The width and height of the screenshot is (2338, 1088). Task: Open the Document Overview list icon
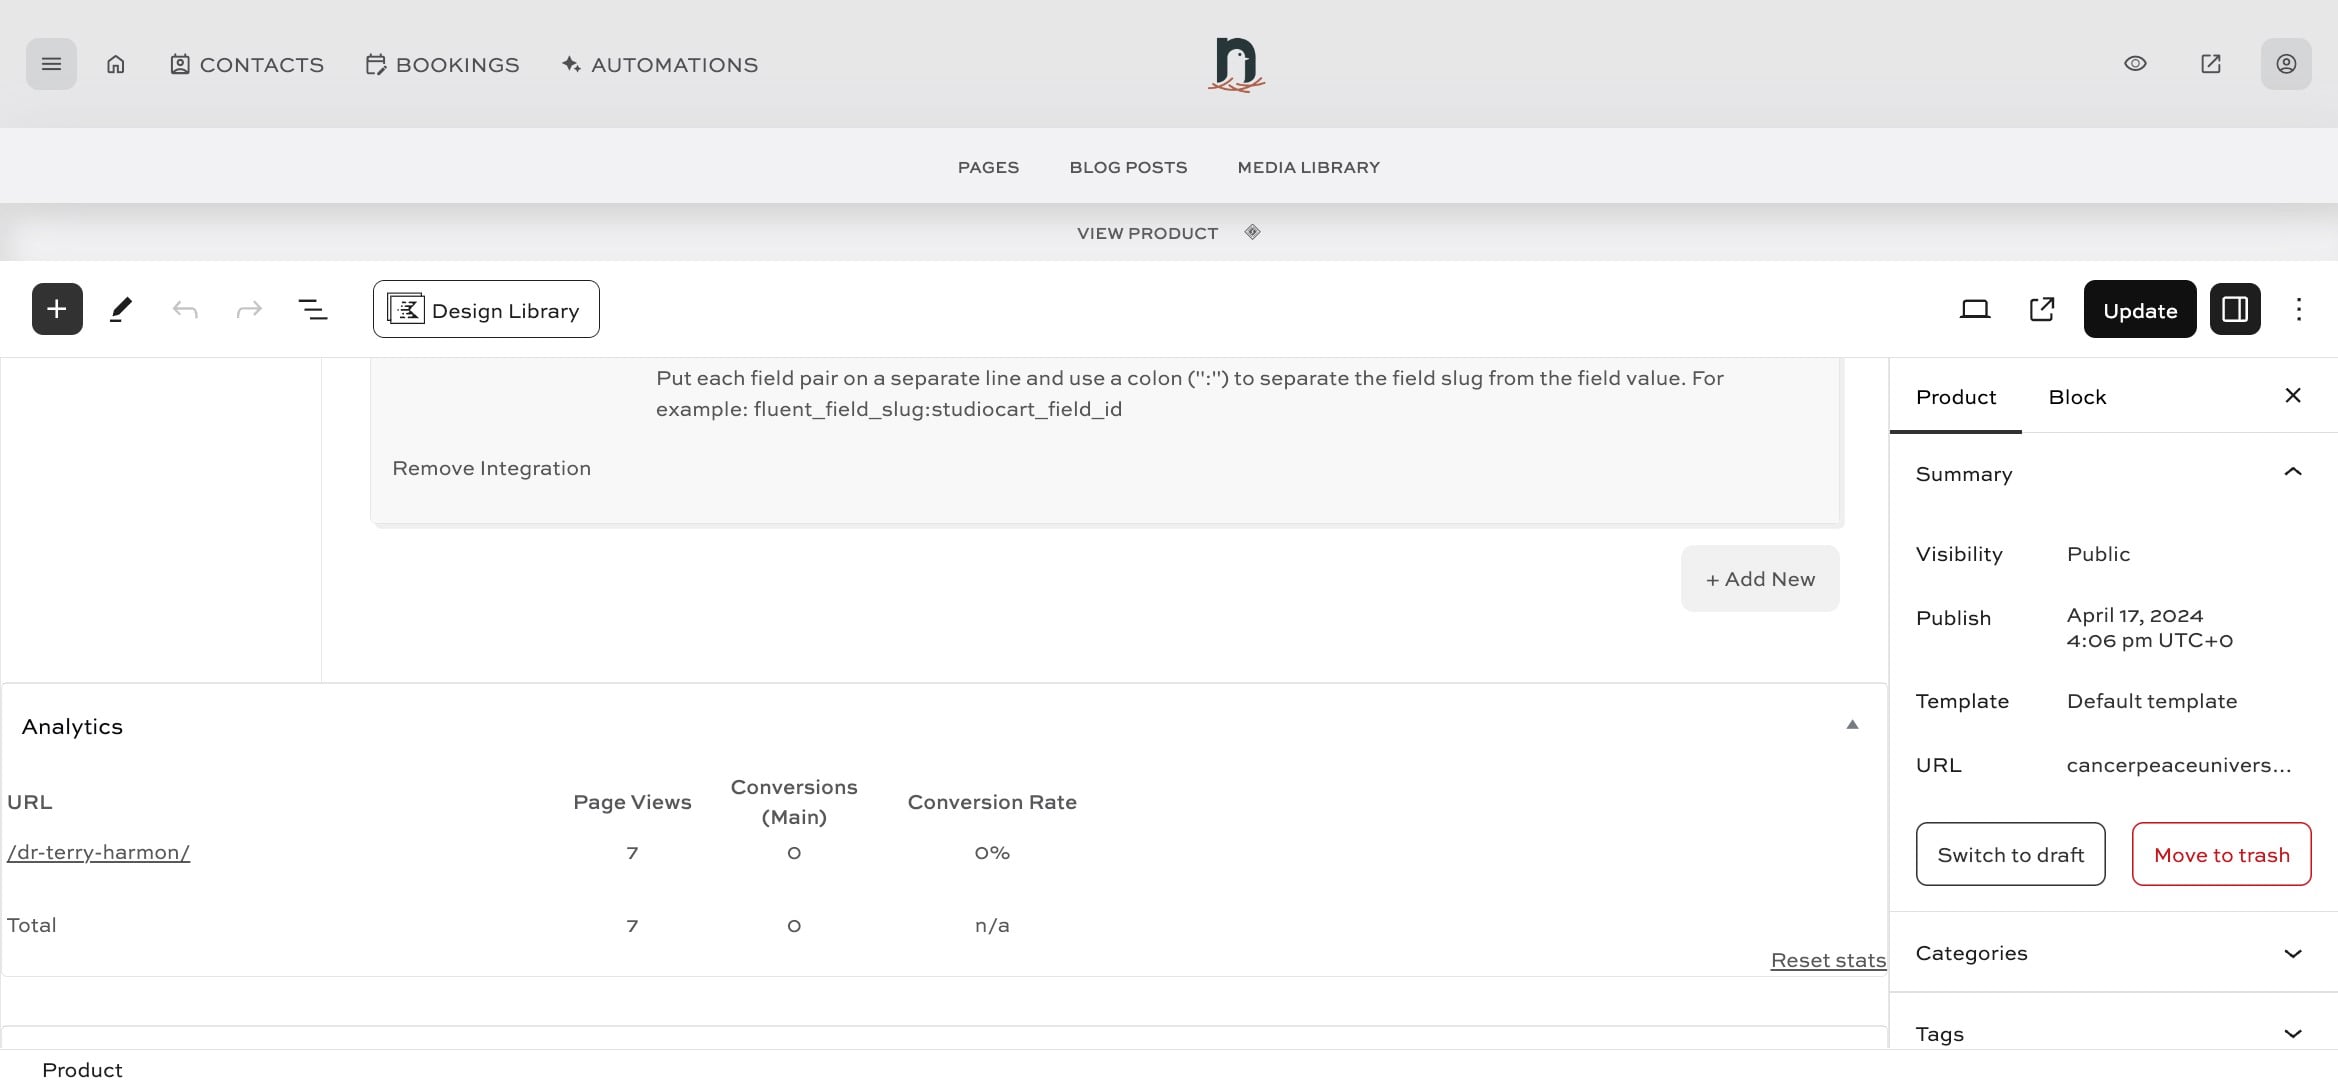313,309
